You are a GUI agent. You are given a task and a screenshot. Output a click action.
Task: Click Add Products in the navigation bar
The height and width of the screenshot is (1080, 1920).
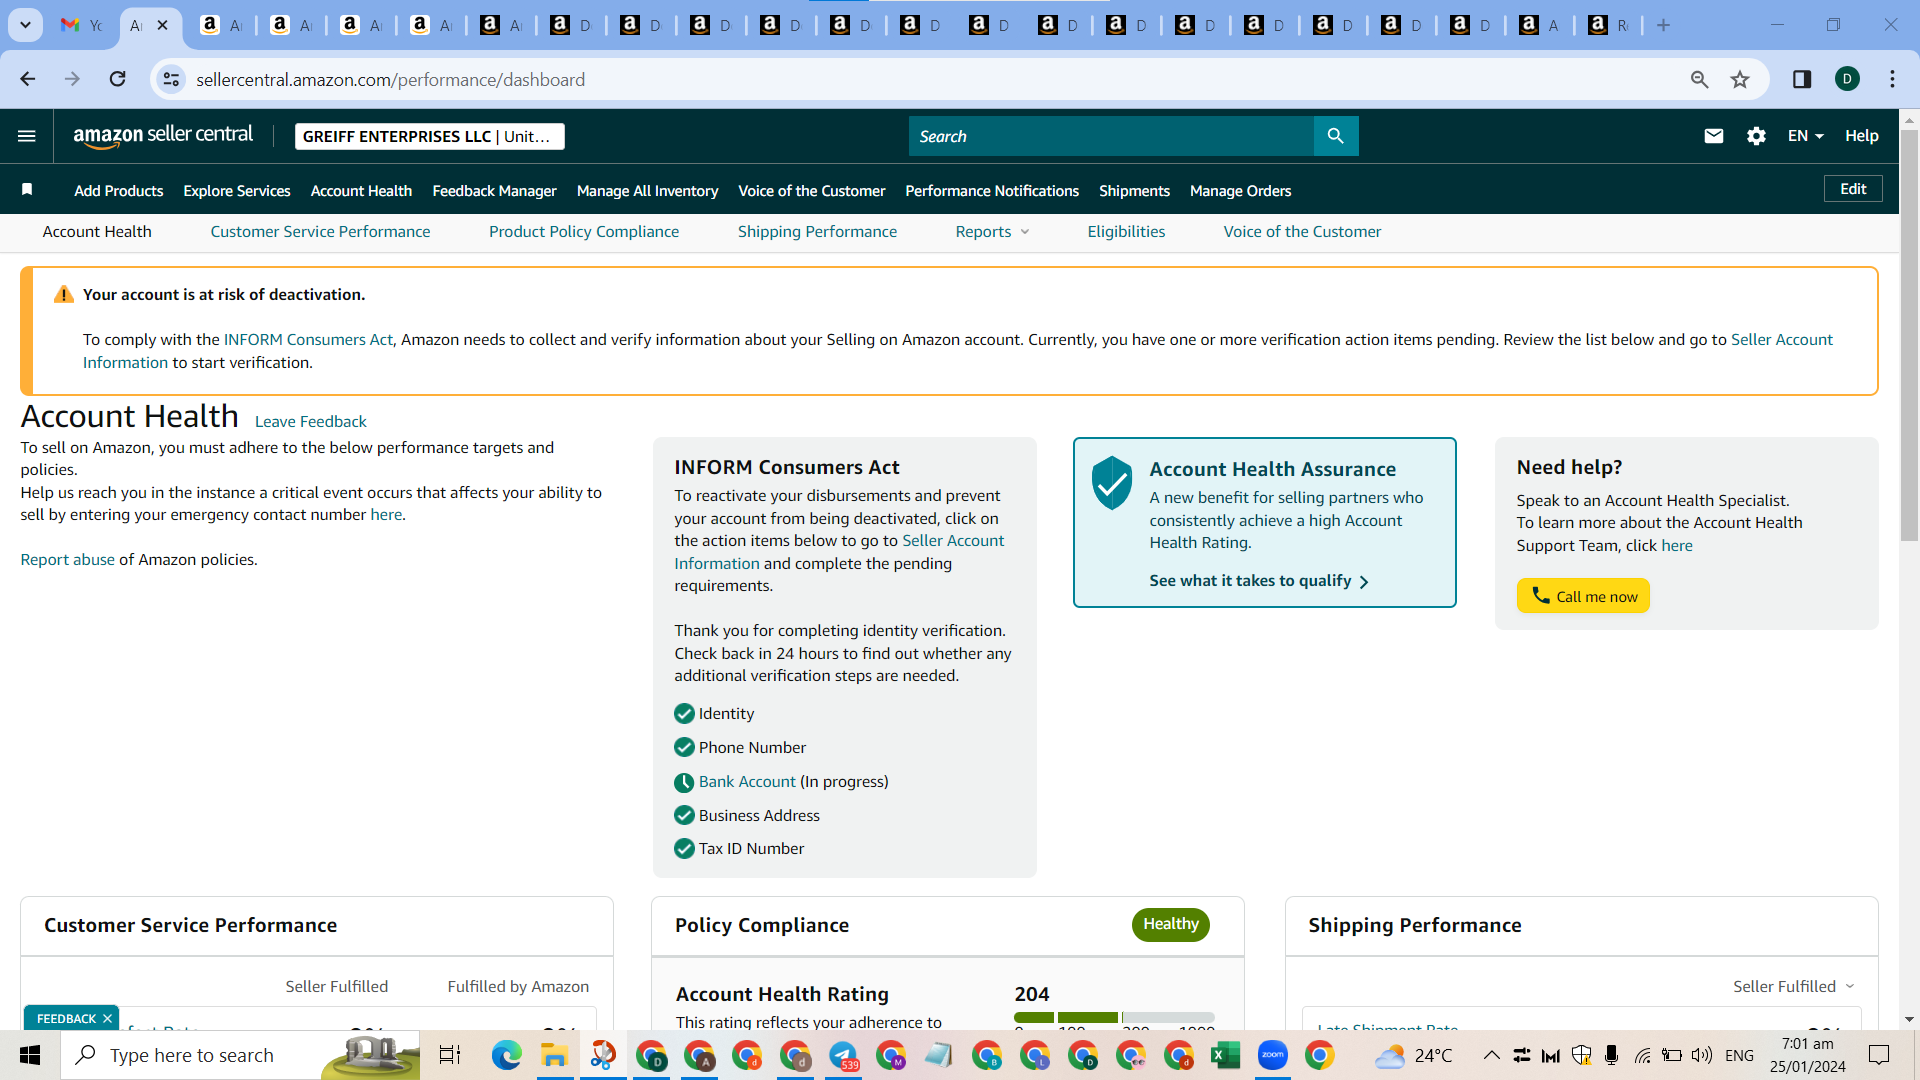pos(118,191)
